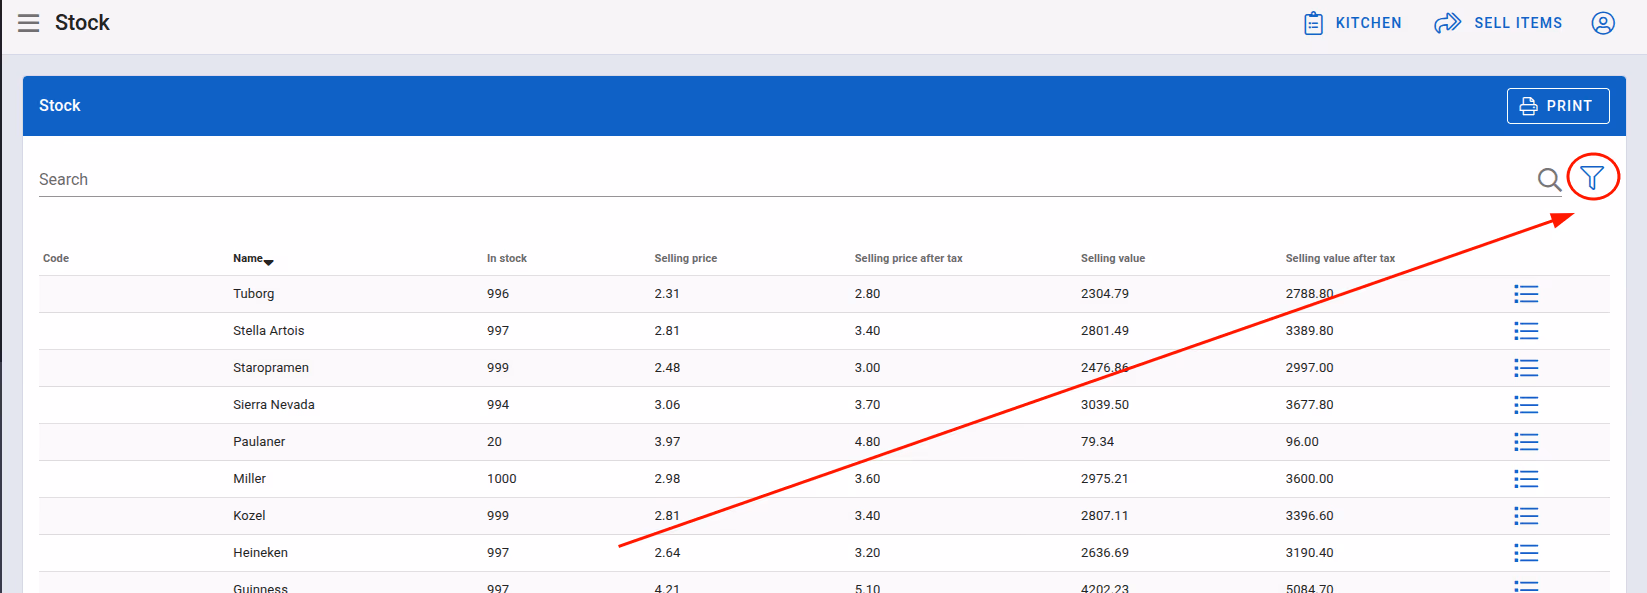Click Kozel's selling value after tax 3396.60
The width and height of the screenshot is (1647, 593).
1310,516
